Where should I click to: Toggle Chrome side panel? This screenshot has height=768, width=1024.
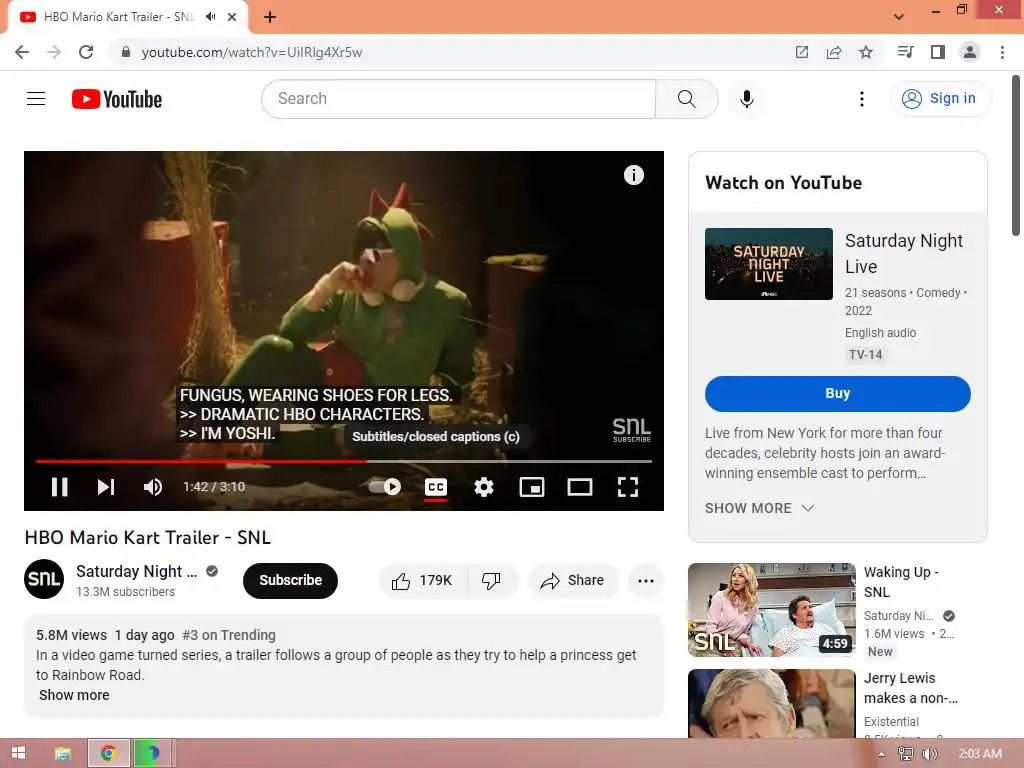(x=938, y=52)
